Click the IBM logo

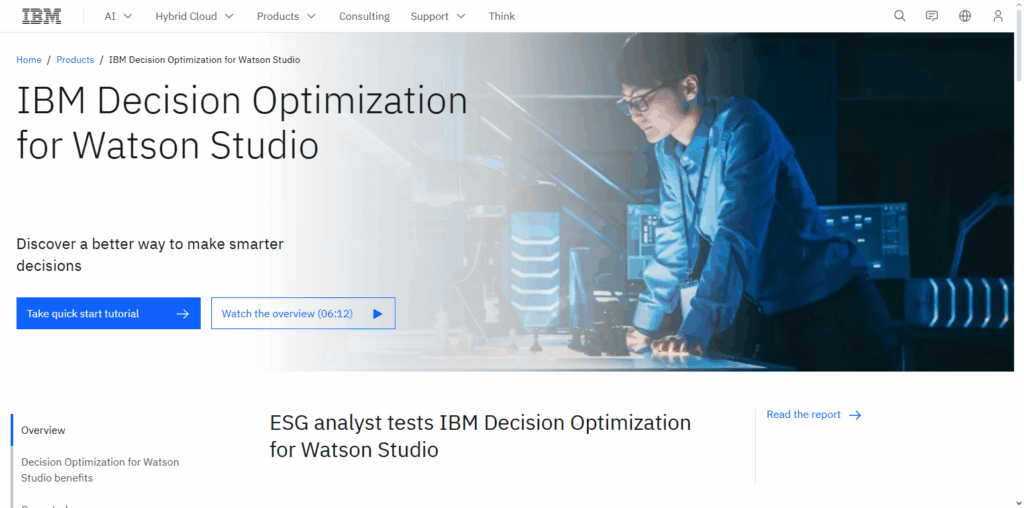point(42,16)
